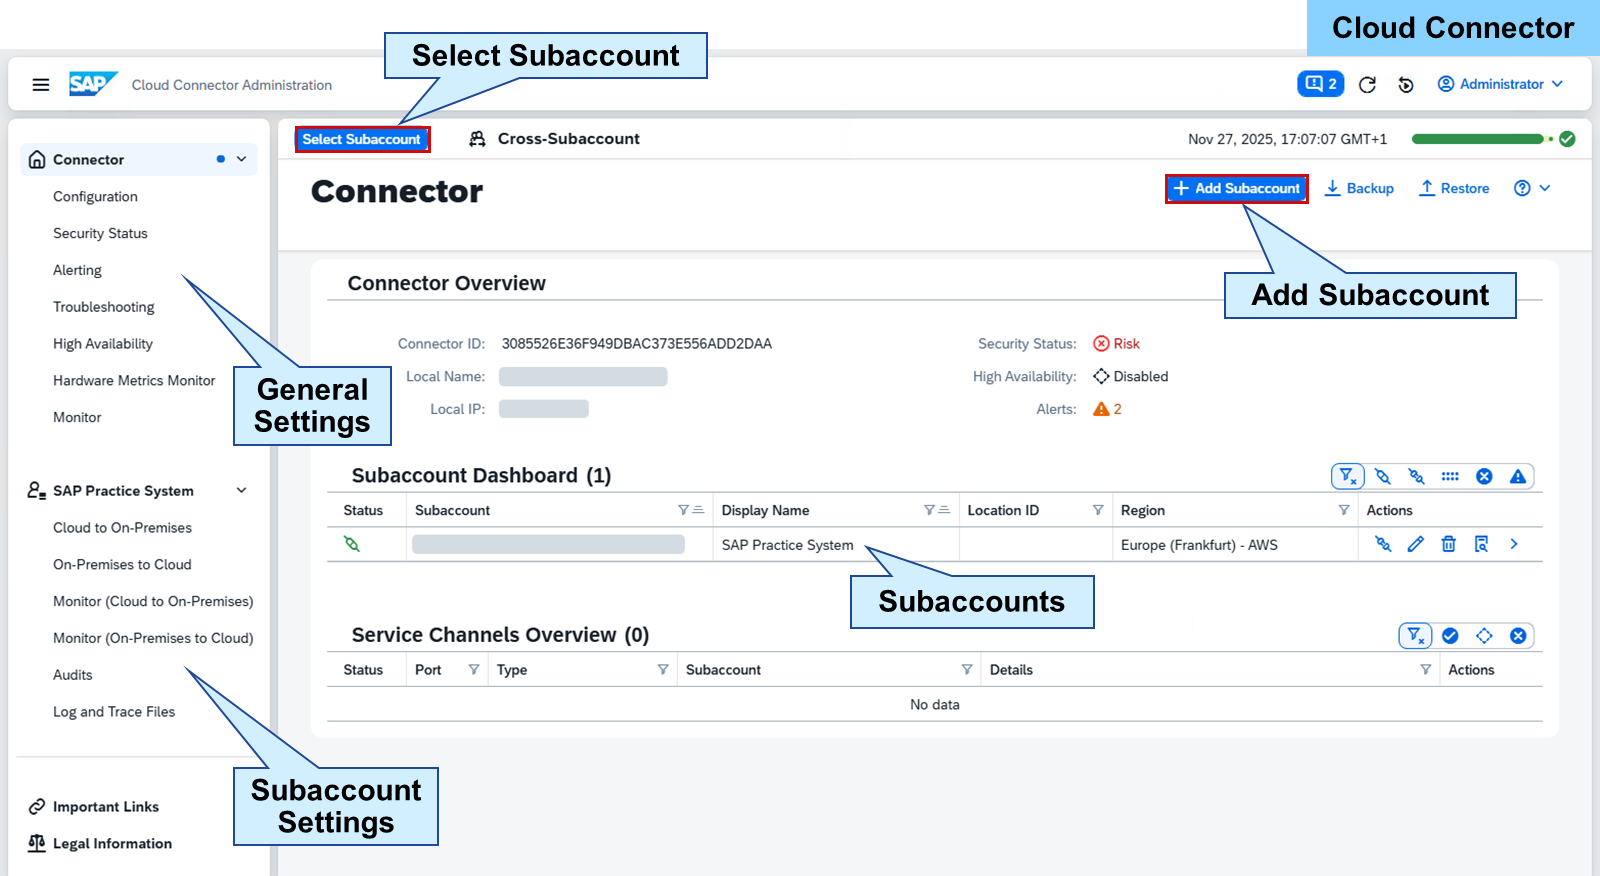Open the Region column filter
This screenshot has height=876, width=1600.
click(1344, 510)
